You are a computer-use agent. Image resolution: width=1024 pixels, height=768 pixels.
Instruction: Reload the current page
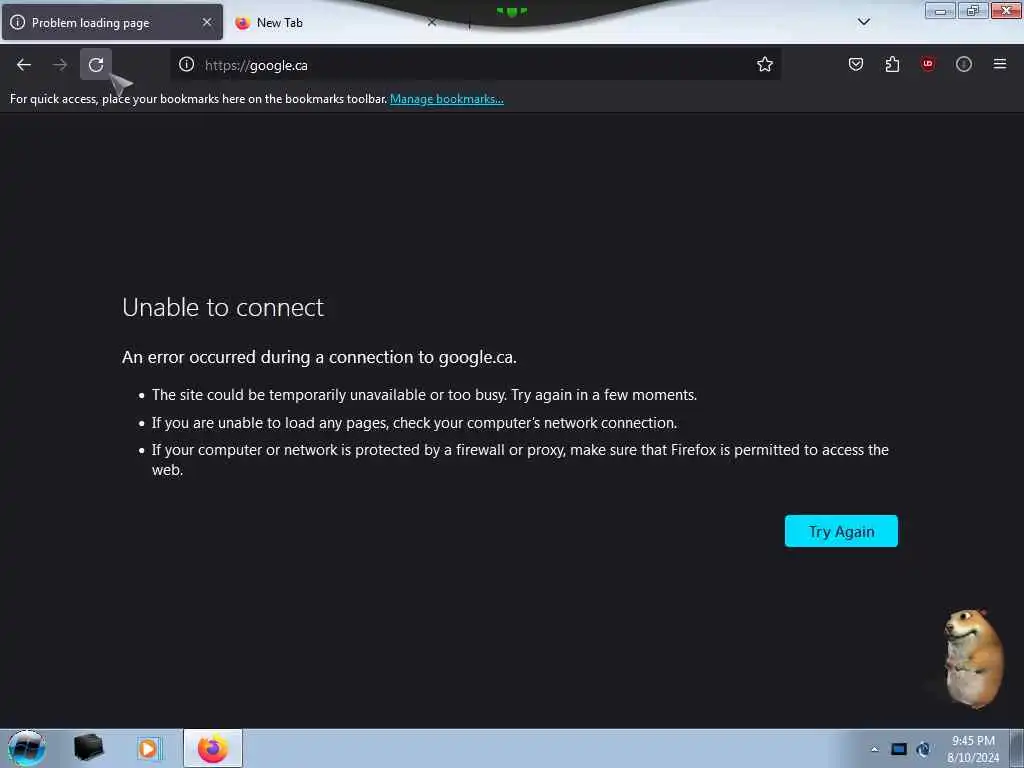96,65
